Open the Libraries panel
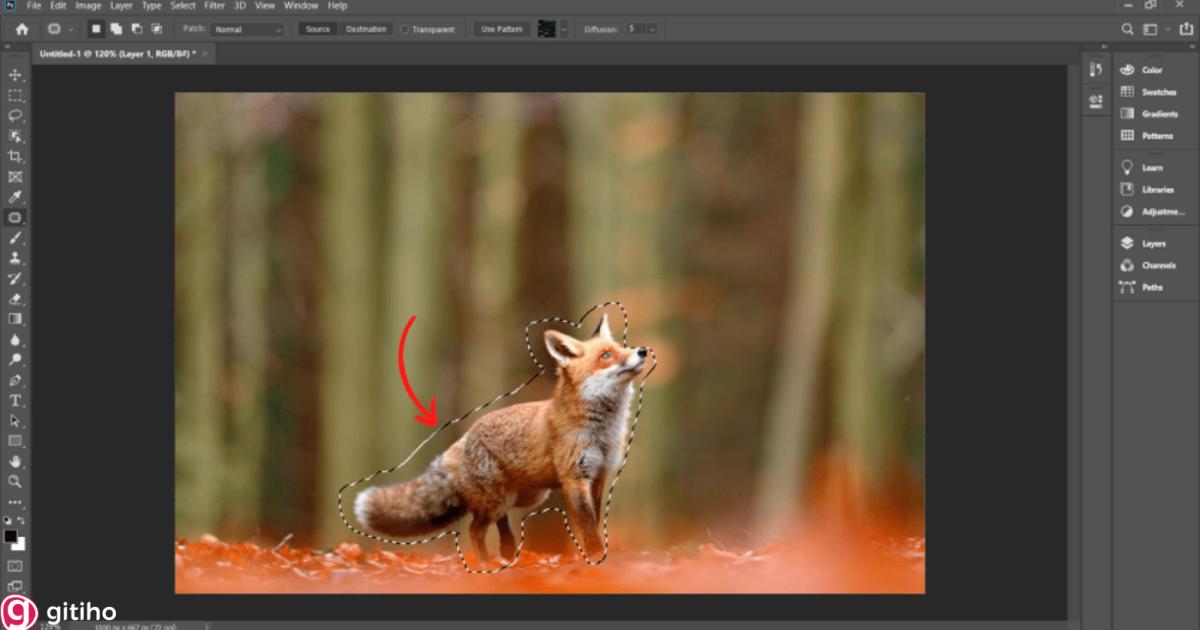Image resolution: width=1200 pixels, height=630 pixels. (x=1156, y=189)
